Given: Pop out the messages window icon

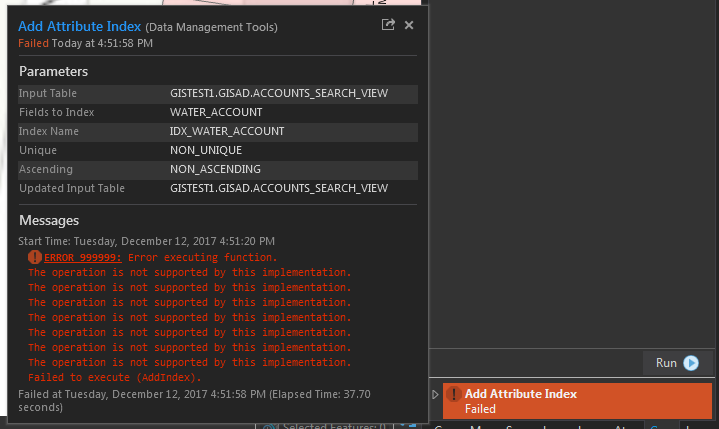Looking at the screenshot, I should pos(388,25).
